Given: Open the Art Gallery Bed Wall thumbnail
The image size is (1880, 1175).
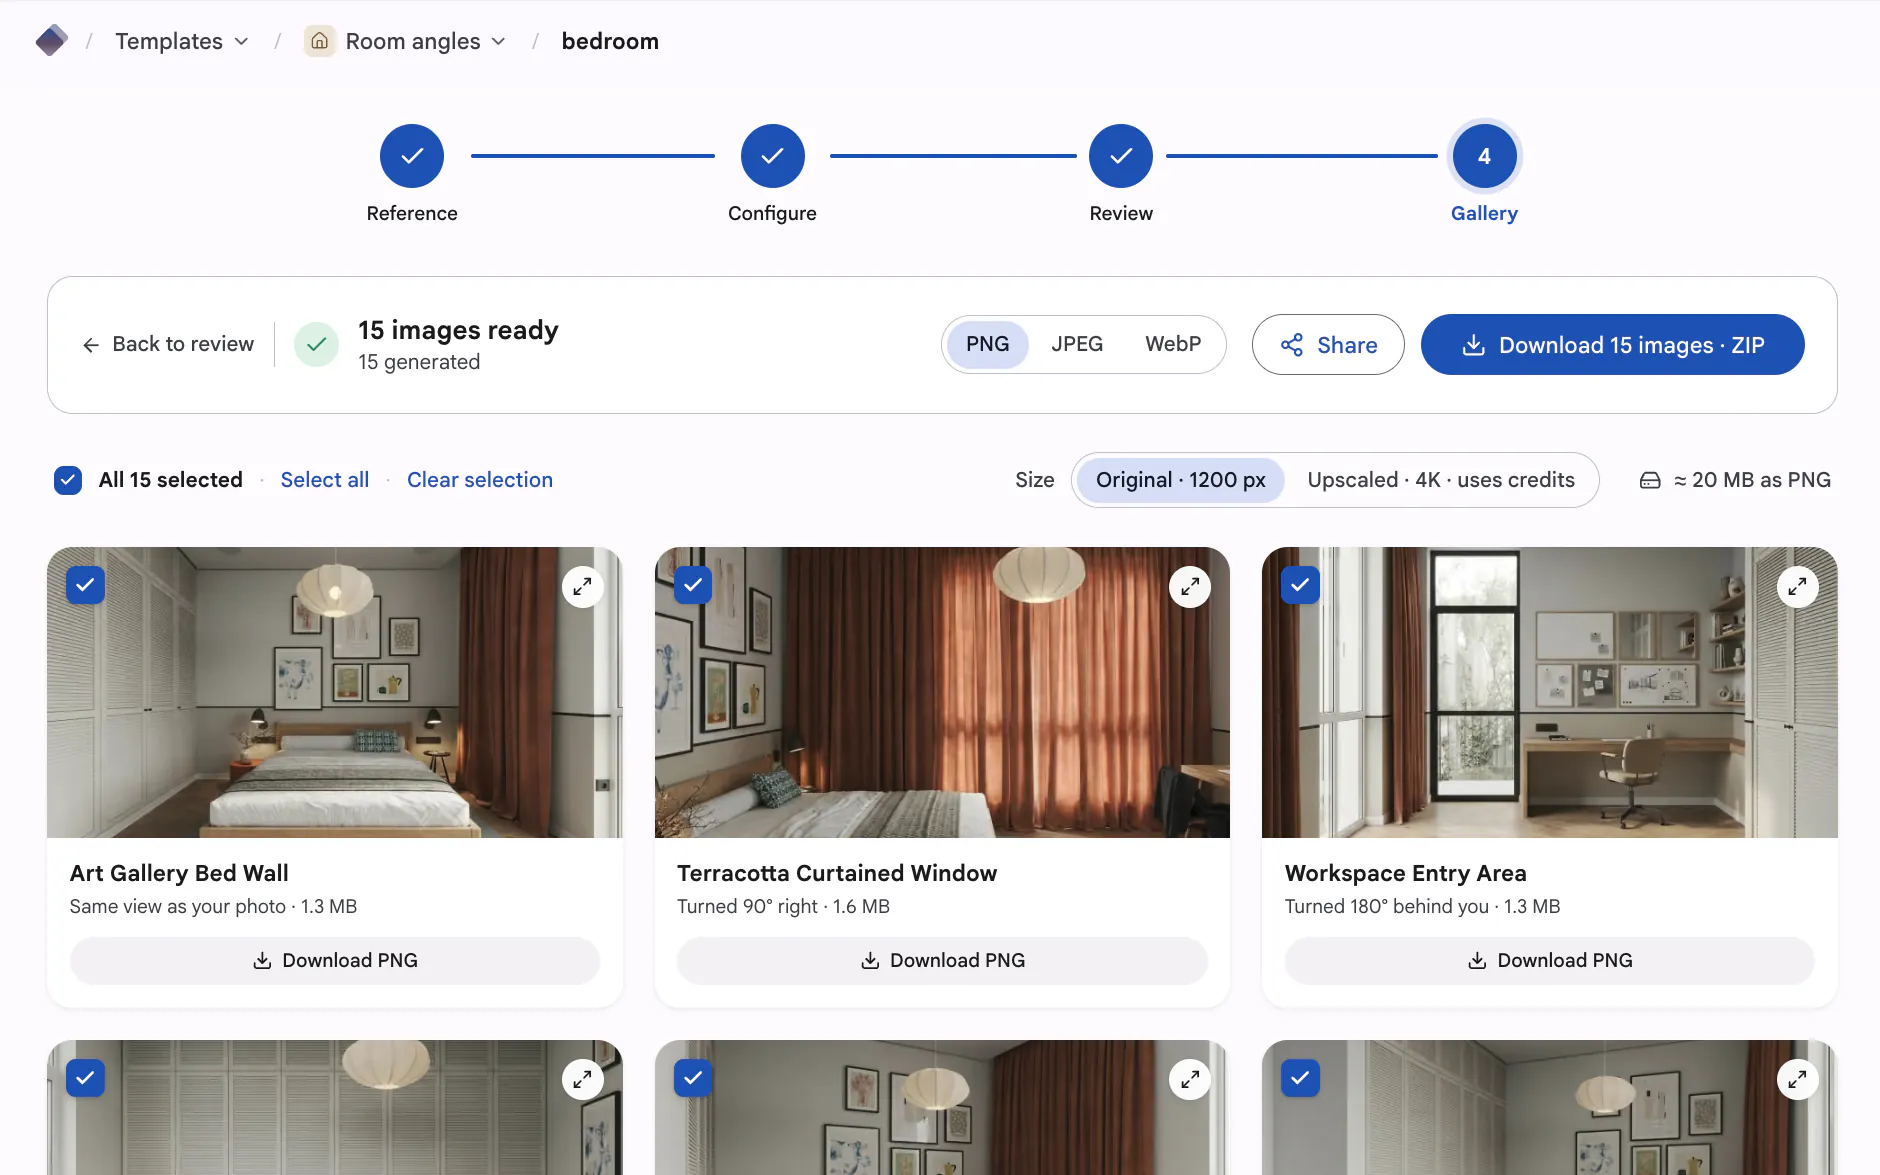Looking at the screenshot, I should point(335,692).
